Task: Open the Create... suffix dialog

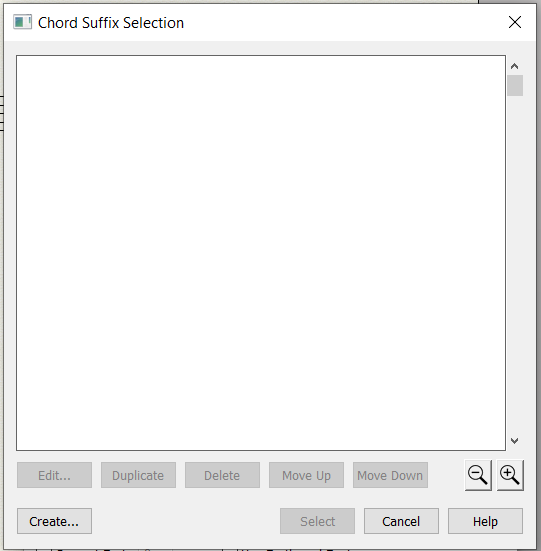Action: tap(54, 521)
